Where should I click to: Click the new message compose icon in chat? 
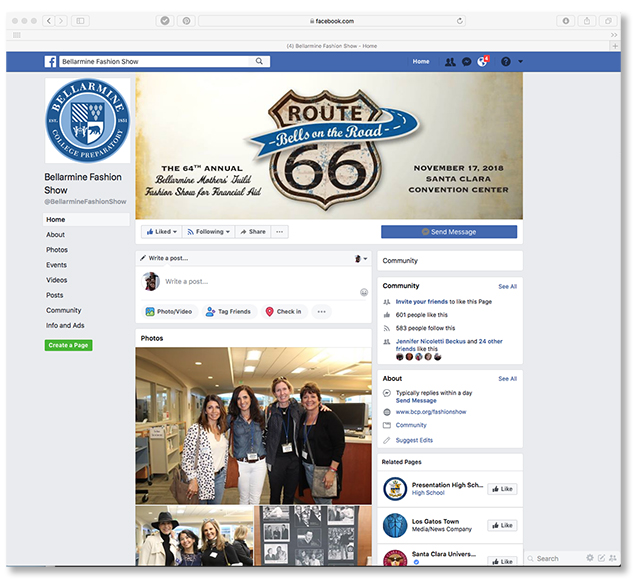(x=601, y=558)
